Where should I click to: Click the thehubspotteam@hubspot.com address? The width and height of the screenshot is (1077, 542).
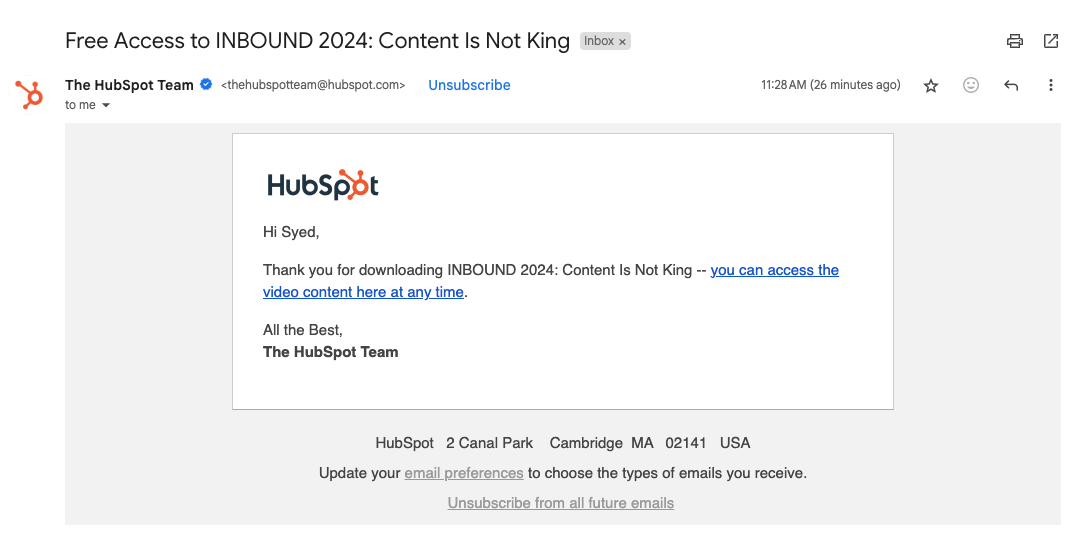[313, 85]
